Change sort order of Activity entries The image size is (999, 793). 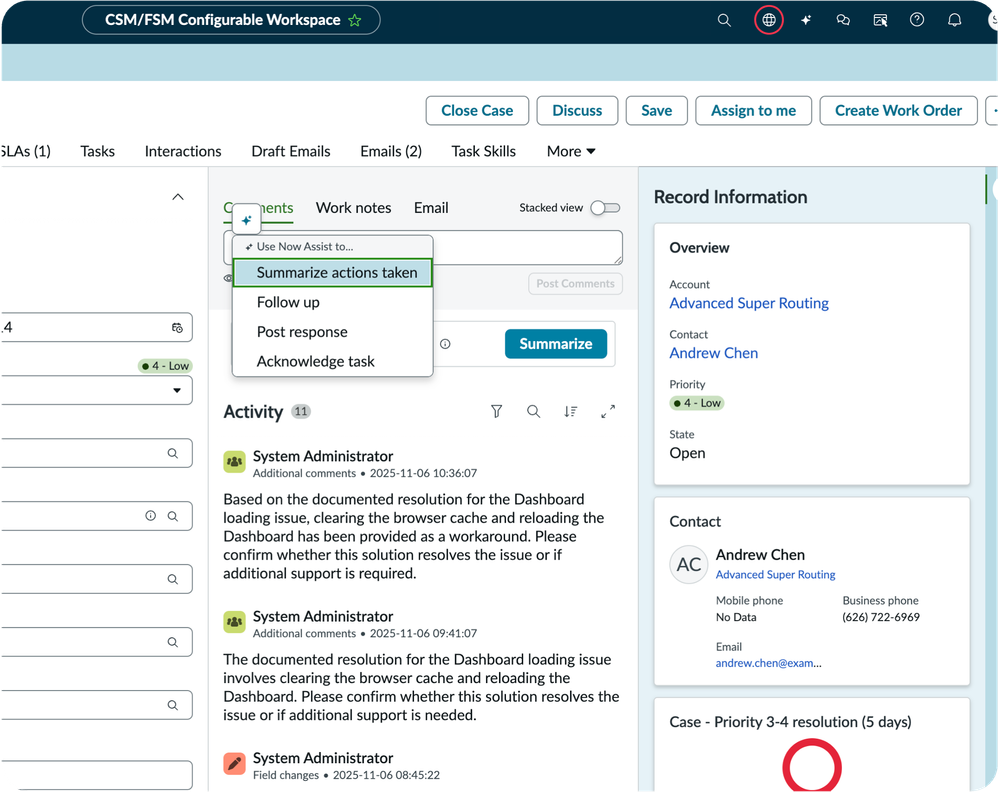click(x=570, y=411)
